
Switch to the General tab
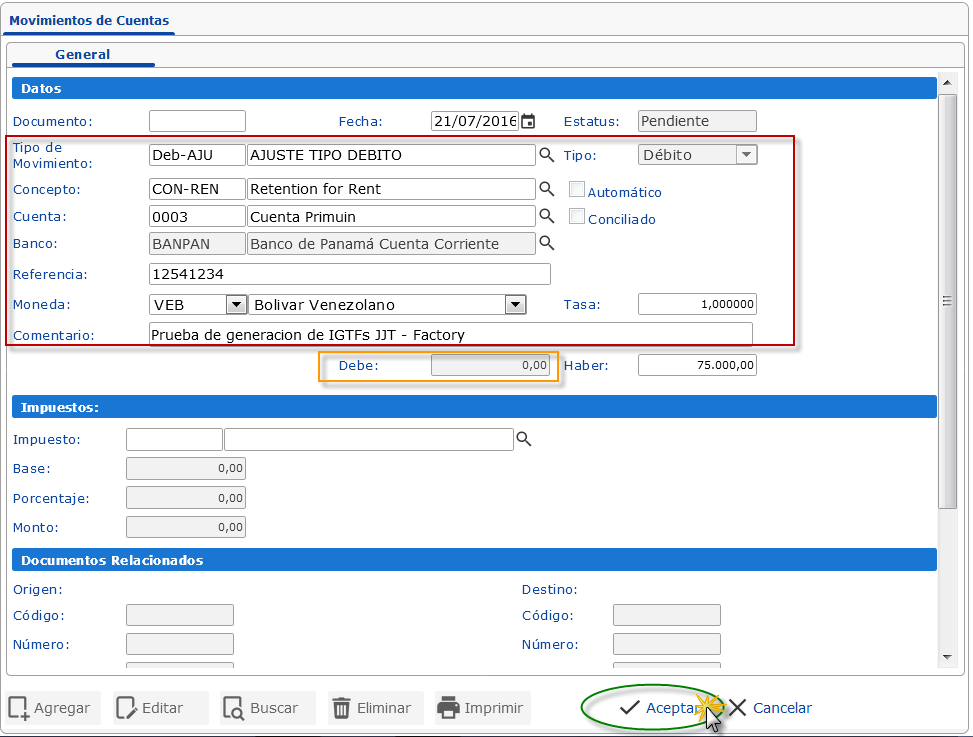click(x=83, y=54)
